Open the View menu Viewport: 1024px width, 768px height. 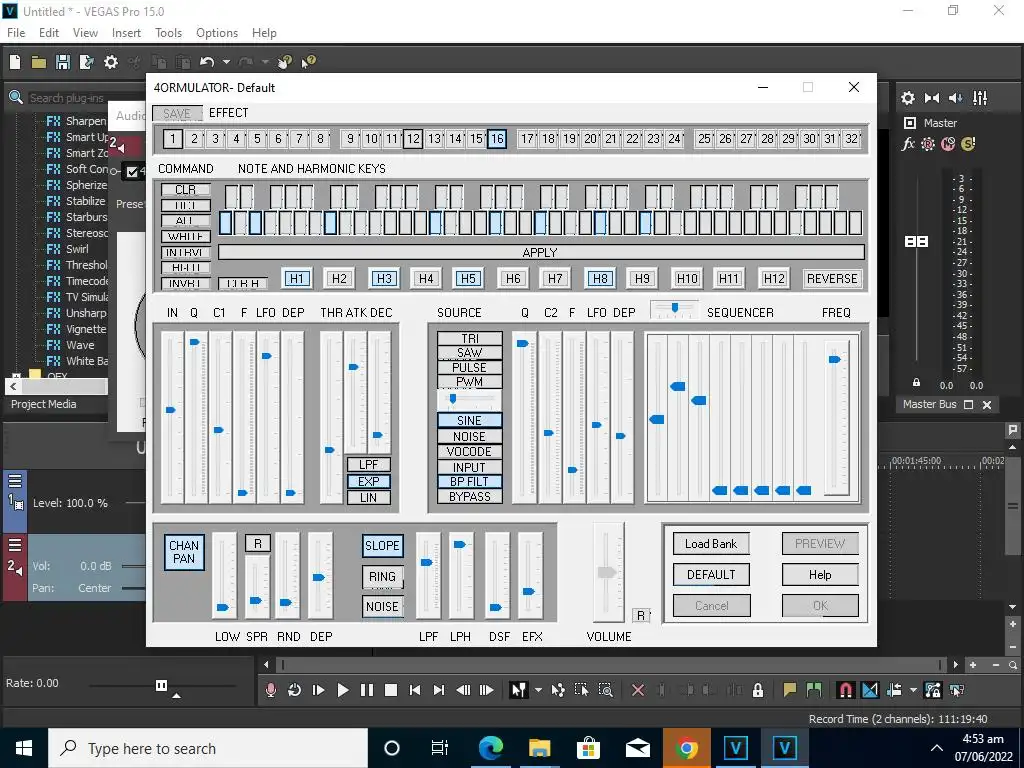85,33
